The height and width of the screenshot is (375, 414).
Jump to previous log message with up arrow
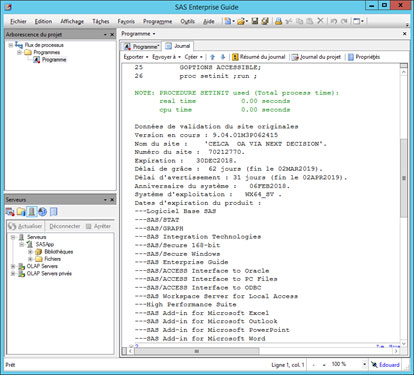click(x=212, y=57)
